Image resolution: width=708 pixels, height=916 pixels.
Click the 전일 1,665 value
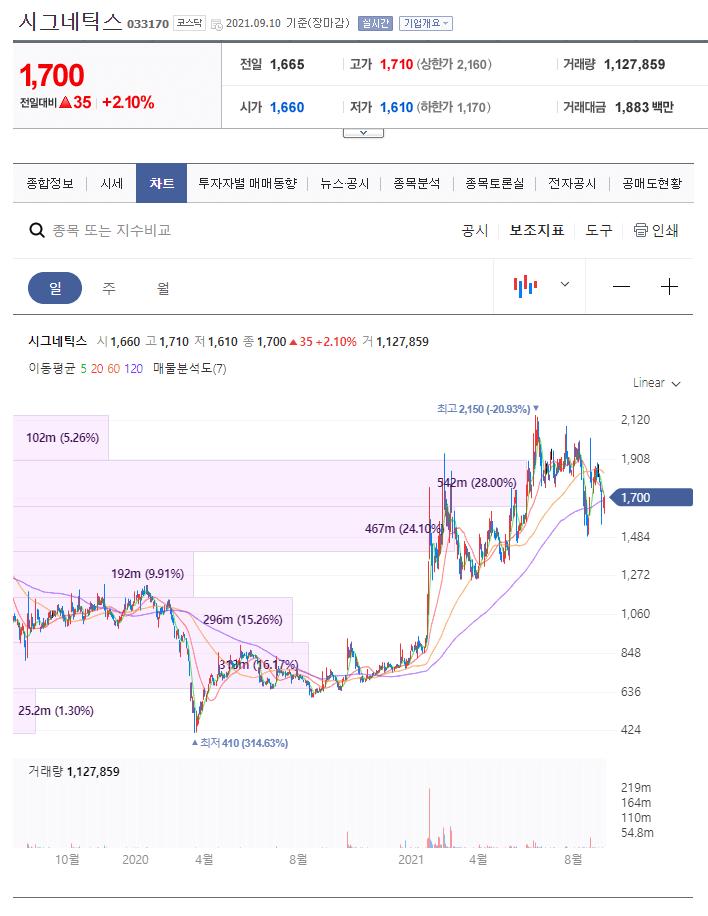(287, 64)
